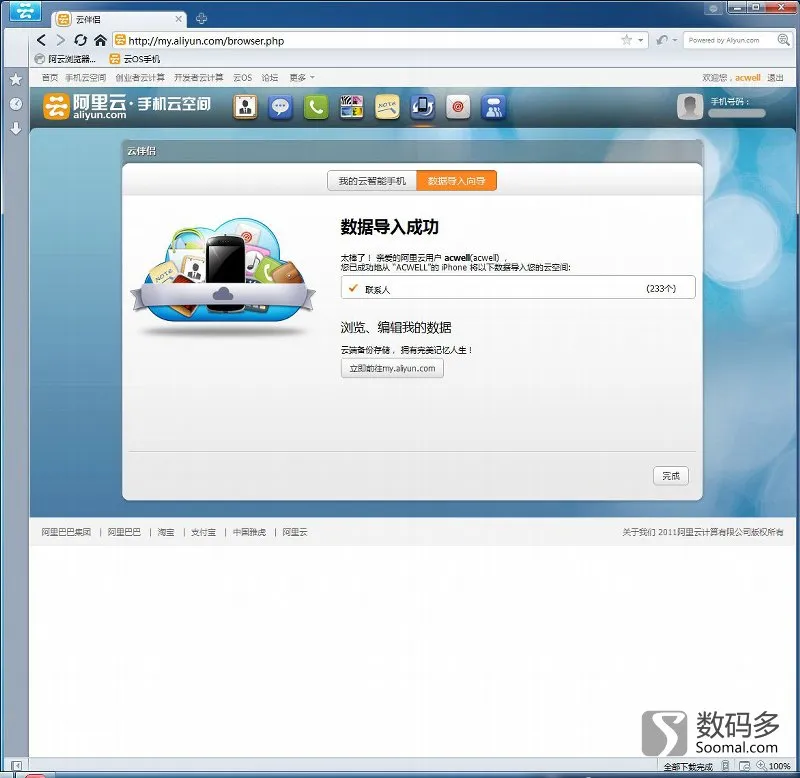Image resolution: width=800 pixels, height=778 pixels.
Task: Expand the bookmark star dropdown arrow
Action: [x=641, y=40]
